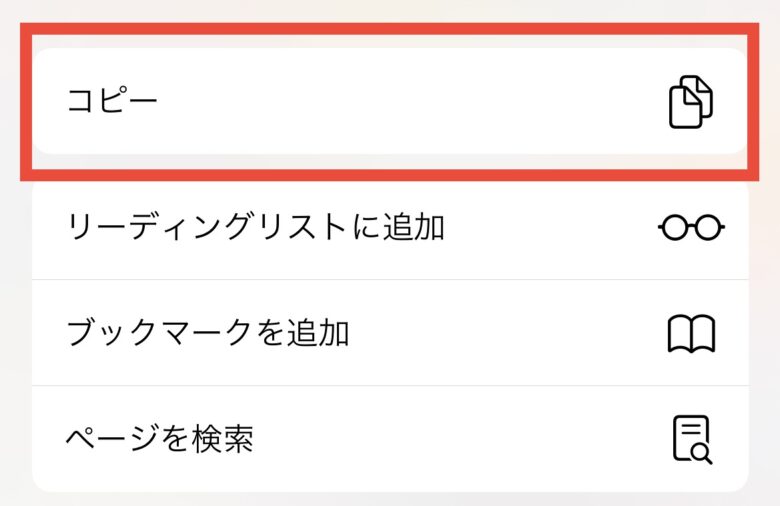Tap the find-on-page magnifier document icon

[692, 439]
